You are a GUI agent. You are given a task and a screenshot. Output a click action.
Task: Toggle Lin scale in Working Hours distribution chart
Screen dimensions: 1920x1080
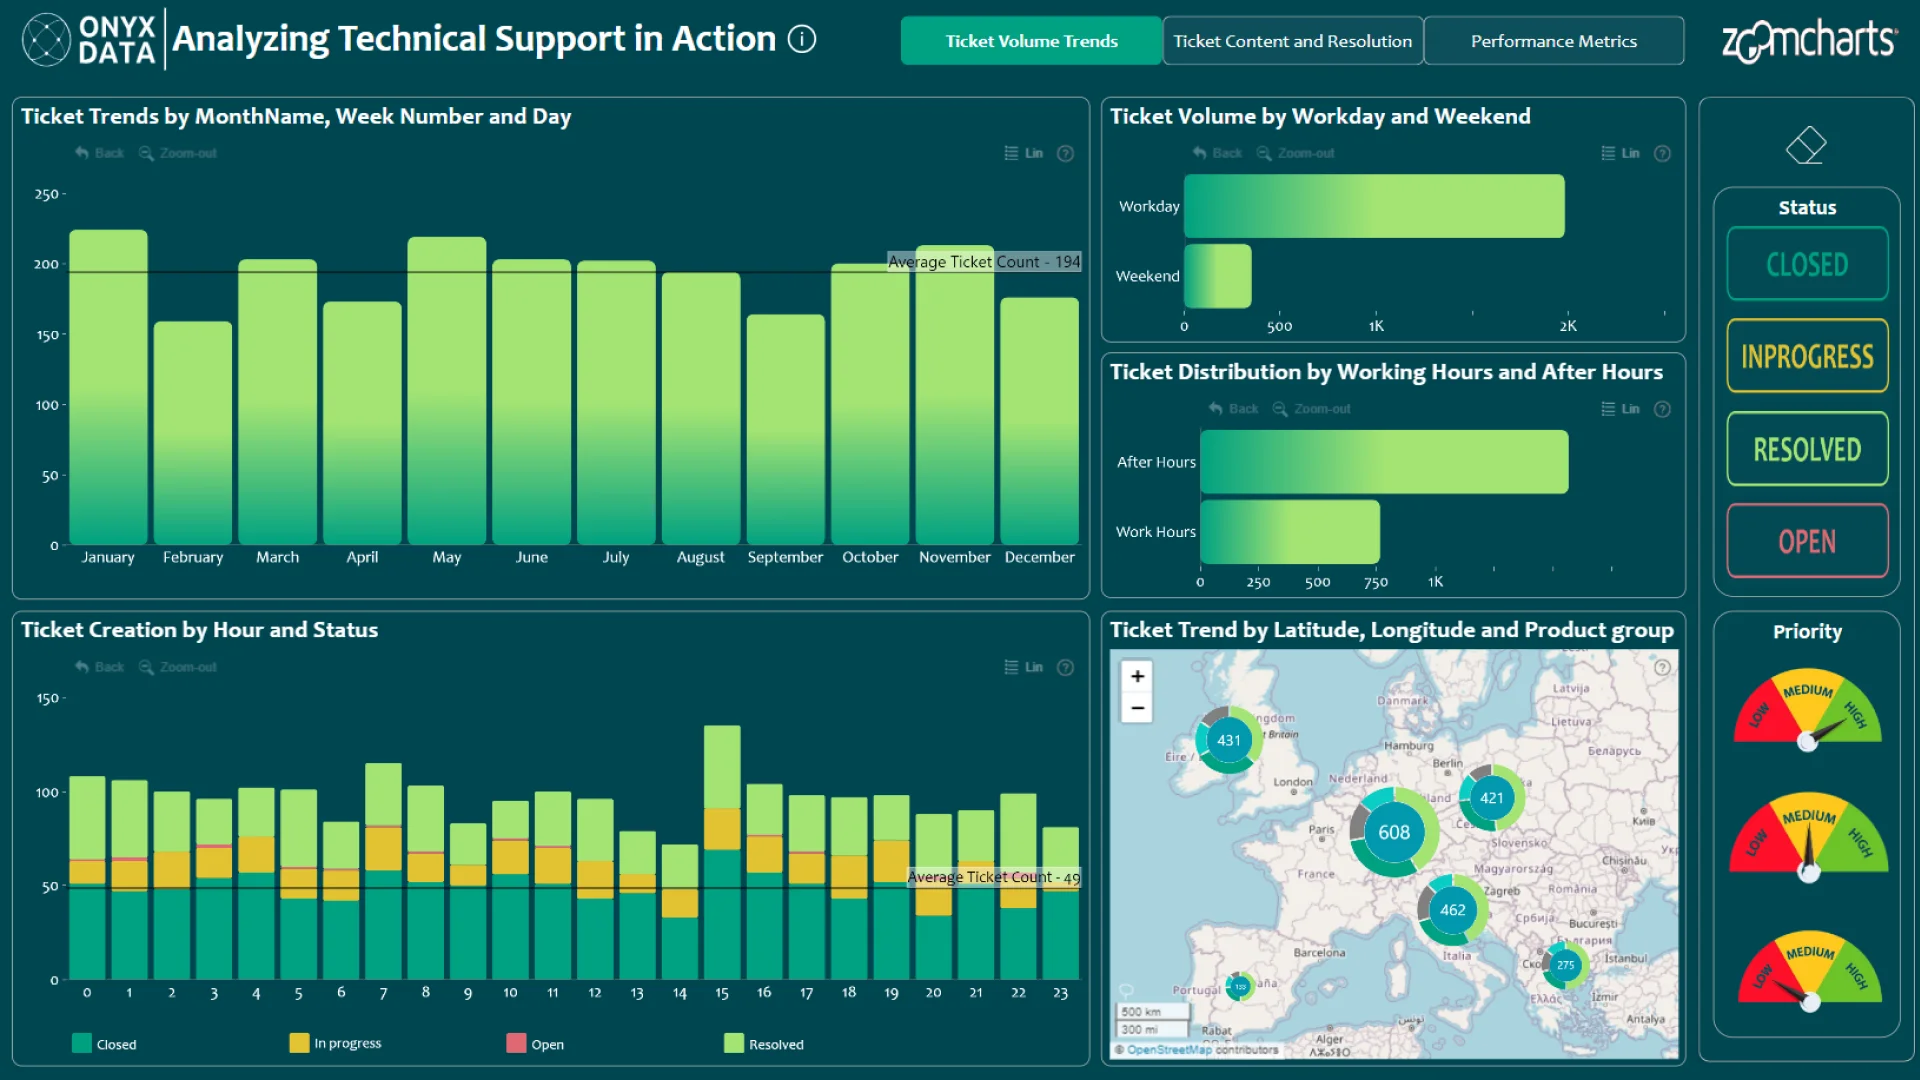1621,409
